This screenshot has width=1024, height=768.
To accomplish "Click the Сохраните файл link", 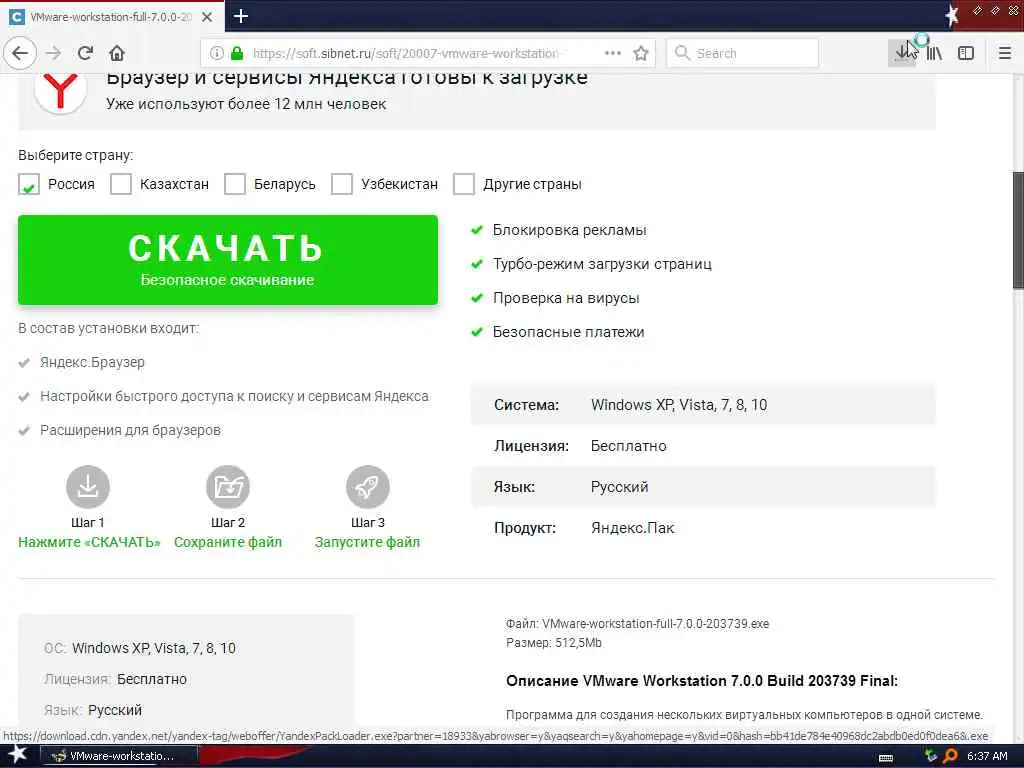I will tap(228, 542).
